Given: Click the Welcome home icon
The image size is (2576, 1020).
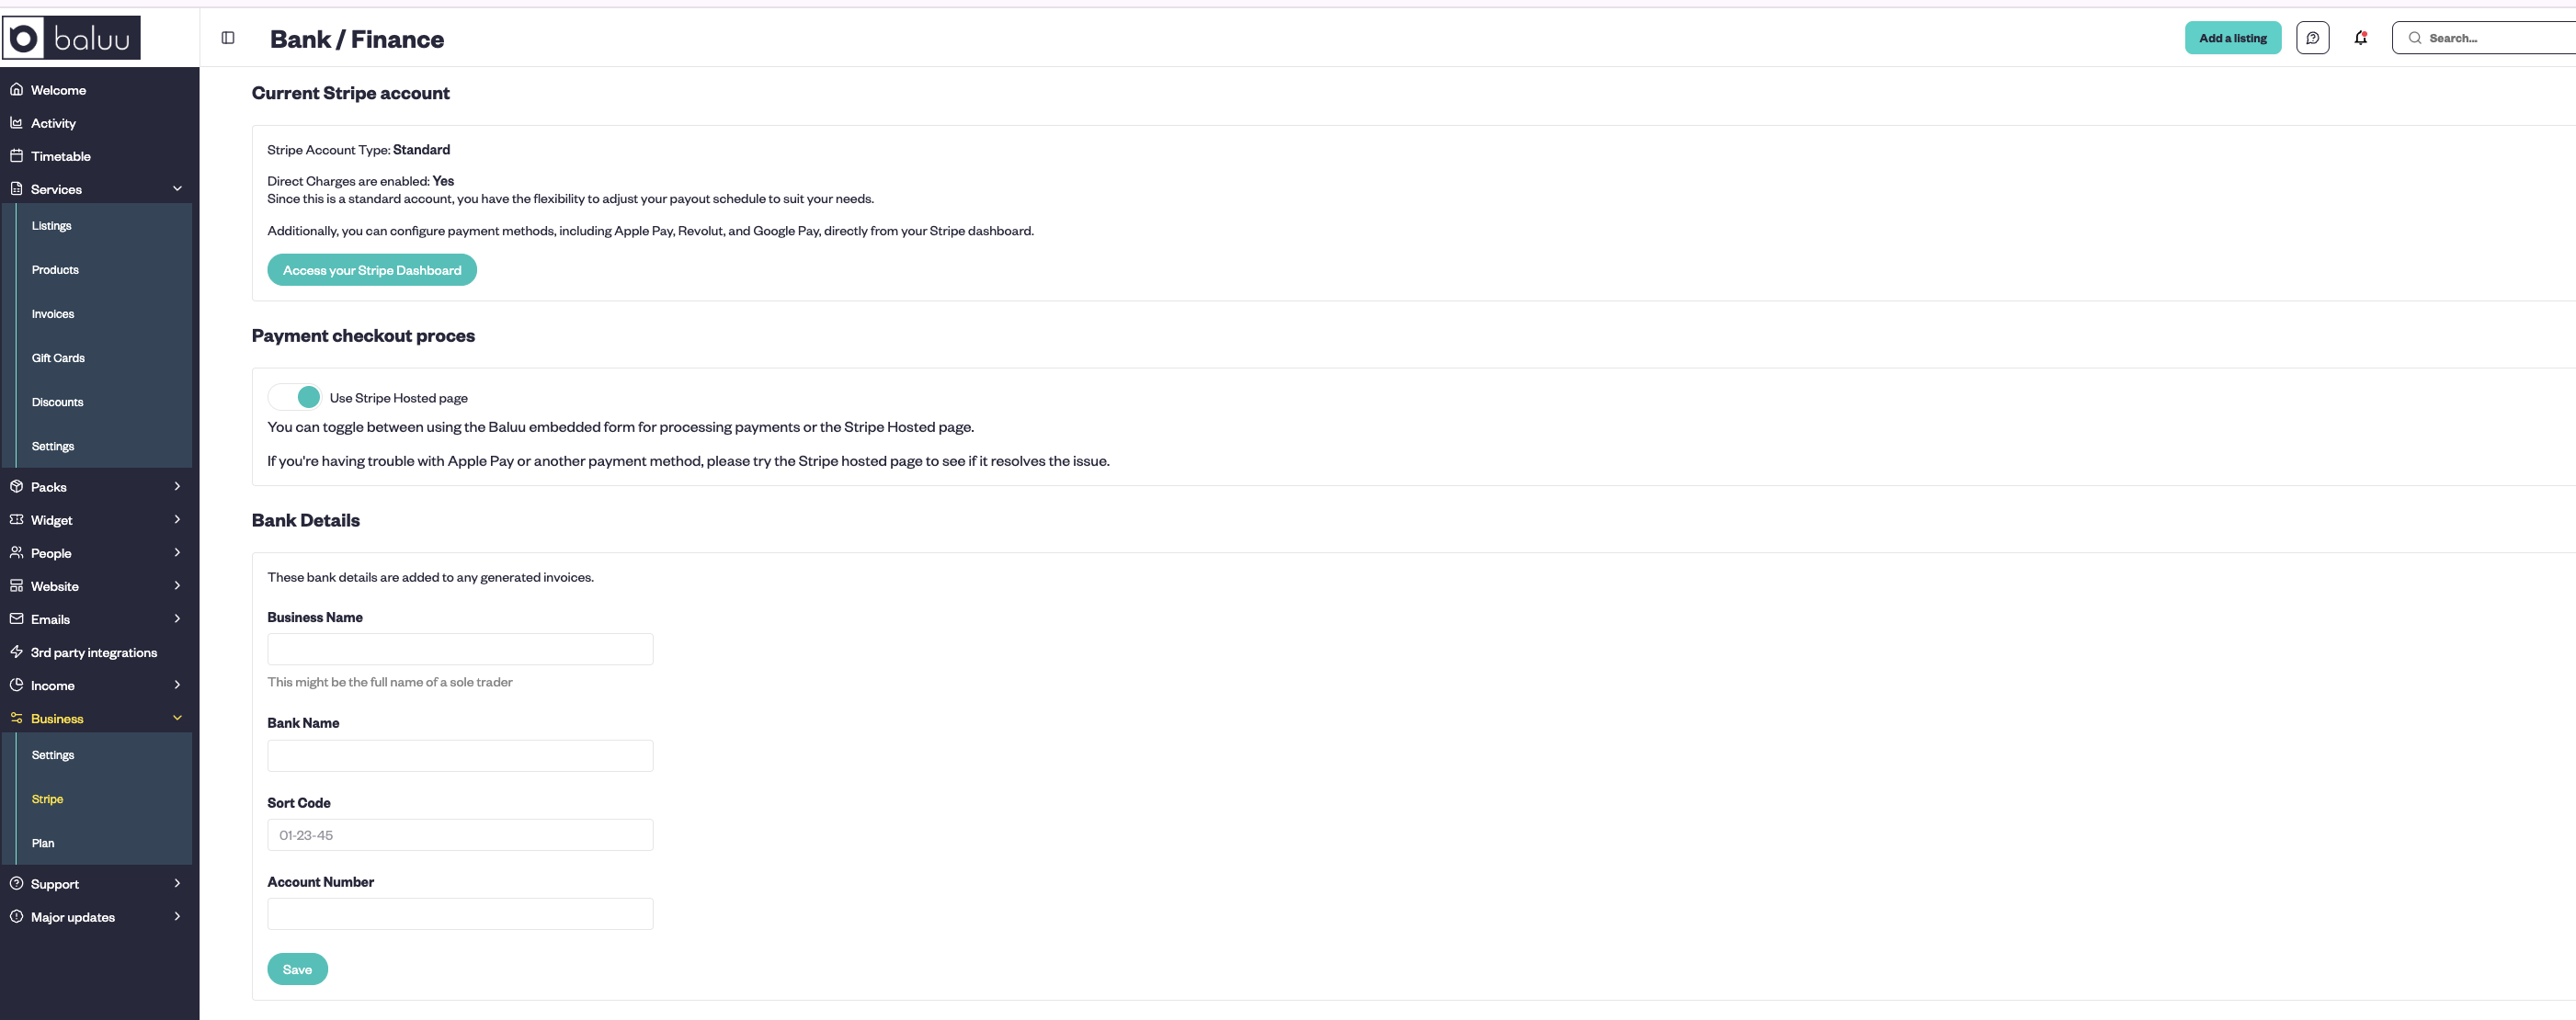Looking at the screenshot, I should point(16,90).
